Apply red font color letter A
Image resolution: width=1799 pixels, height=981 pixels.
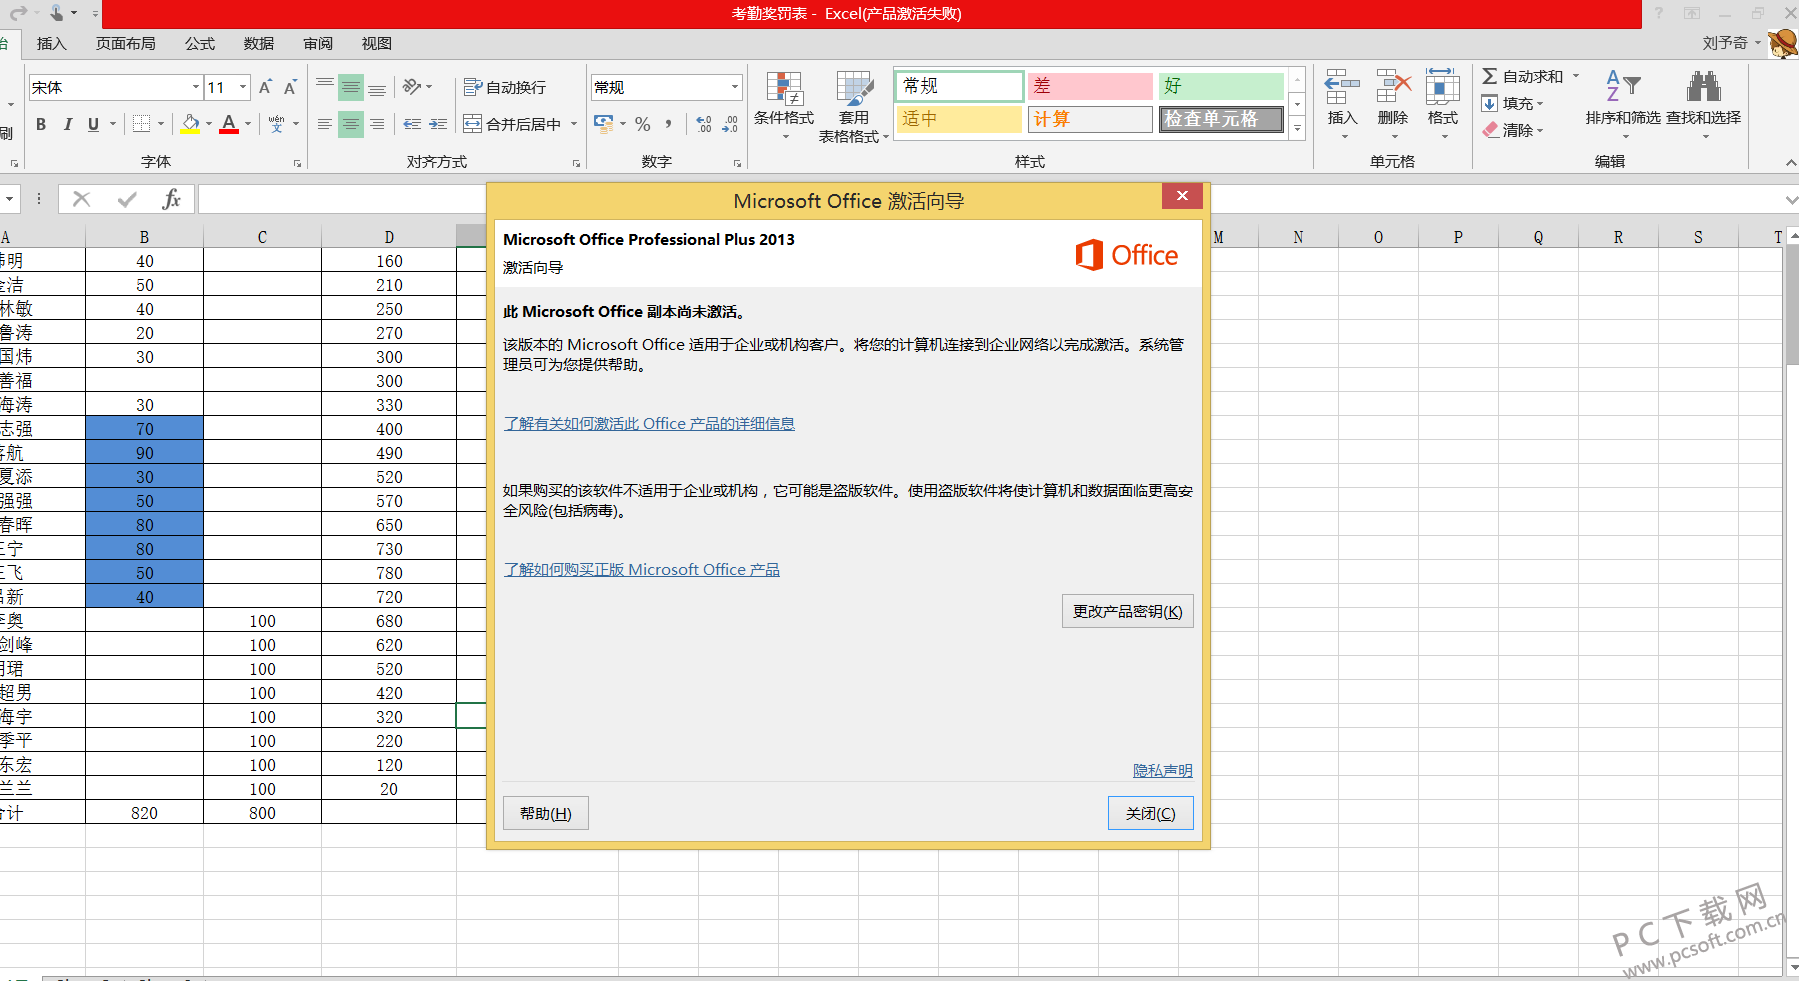tap(229, 124)
